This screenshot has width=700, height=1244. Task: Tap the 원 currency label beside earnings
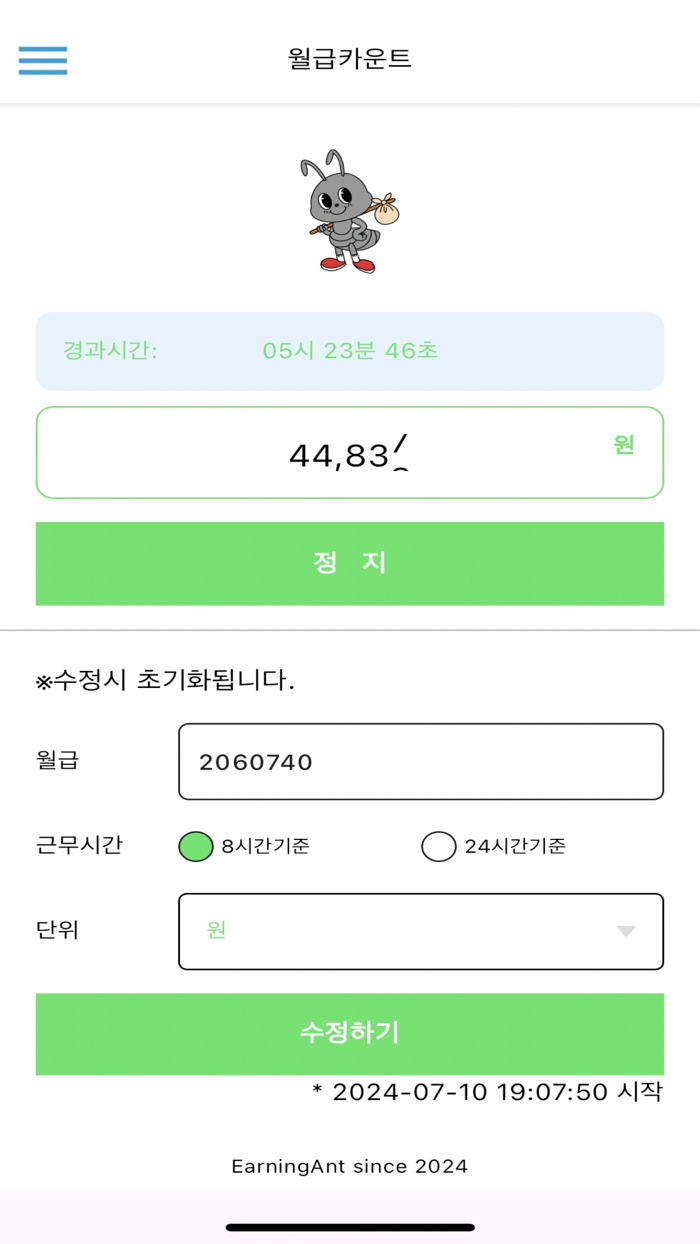623,446
